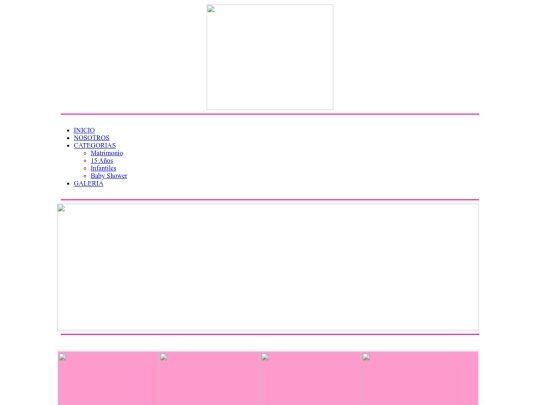Go to the NOSOTROS page
Image resolution: width=540 pixels, height=405 pixels.
[x=91, y=138]
